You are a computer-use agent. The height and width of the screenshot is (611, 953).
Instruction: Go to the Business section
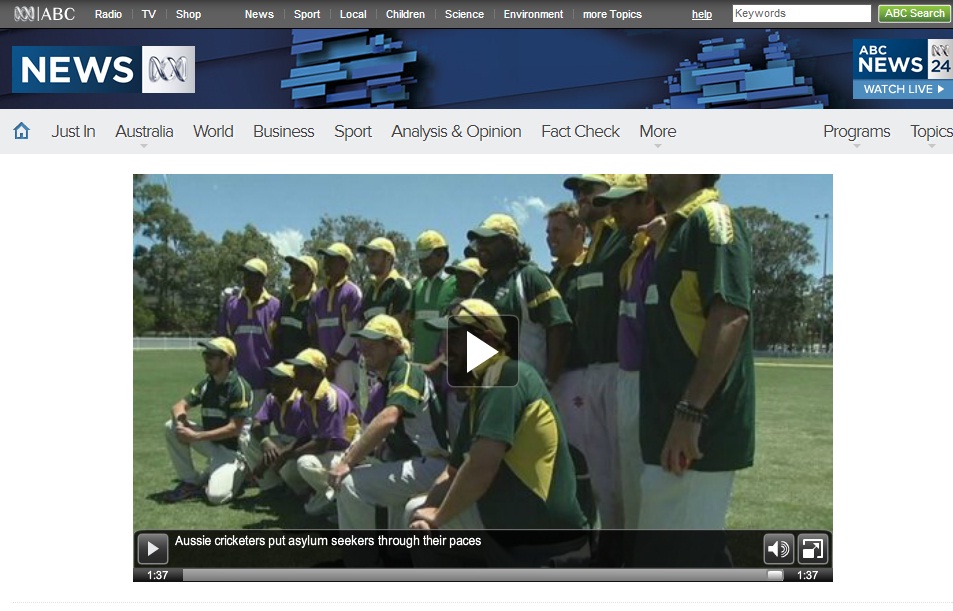click(283, 131)
